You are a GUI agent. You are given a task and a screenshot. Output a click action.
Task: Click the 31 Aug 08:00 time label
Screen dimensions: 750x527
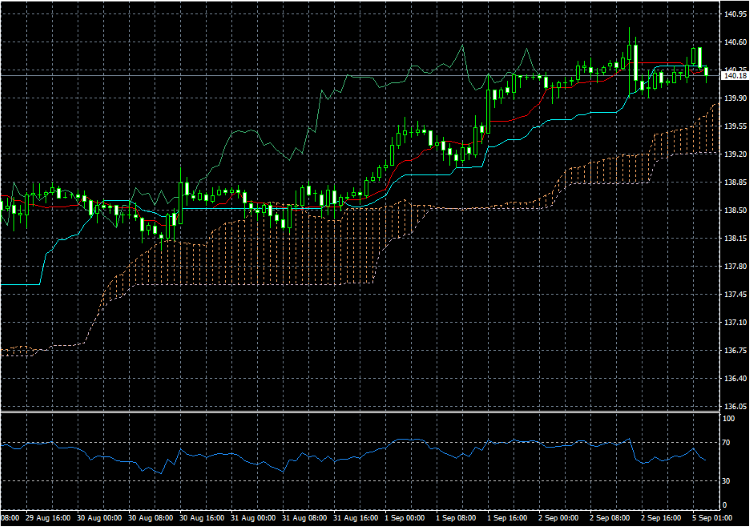point(304,518)
